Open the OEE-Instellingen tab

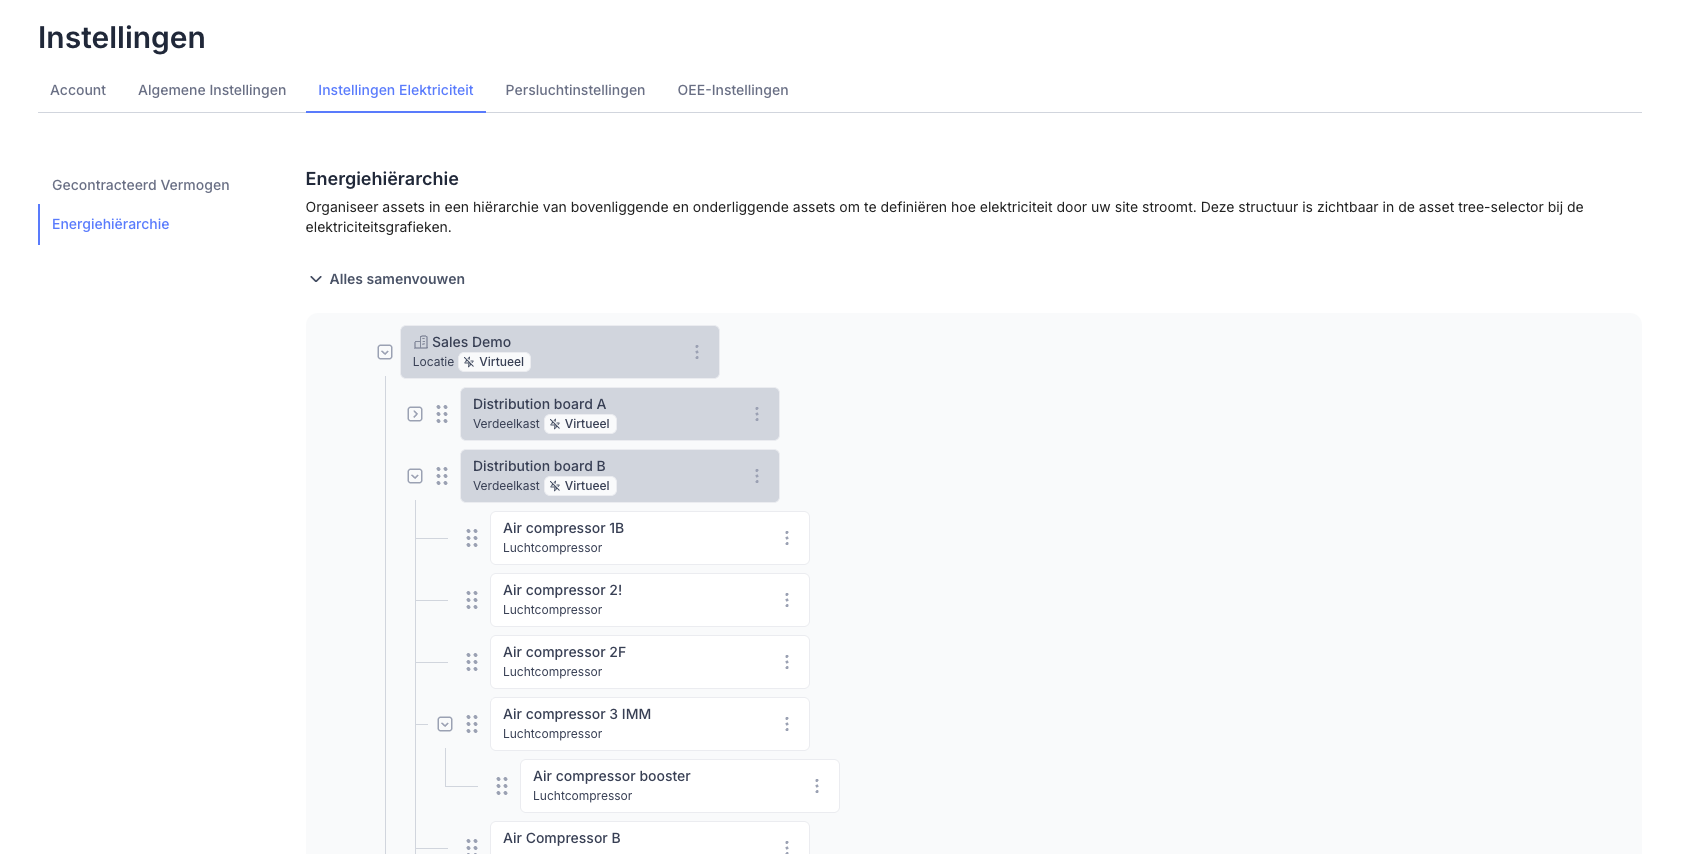pyautogui.click(x=732, y=90)
